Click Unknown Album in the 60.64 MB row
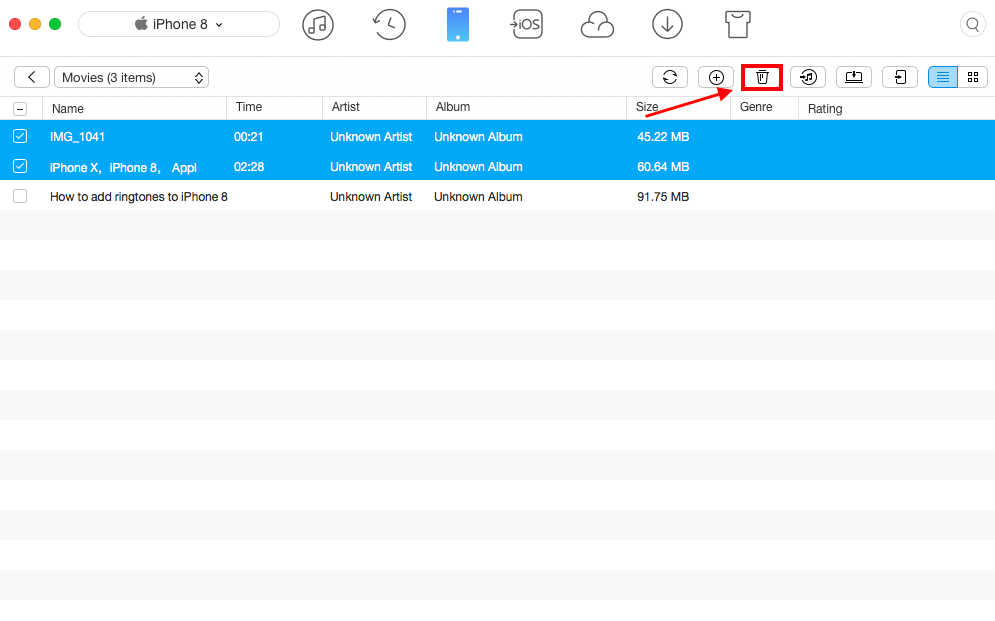The height and width of the screenshot is (621, 995). point(478,167)
